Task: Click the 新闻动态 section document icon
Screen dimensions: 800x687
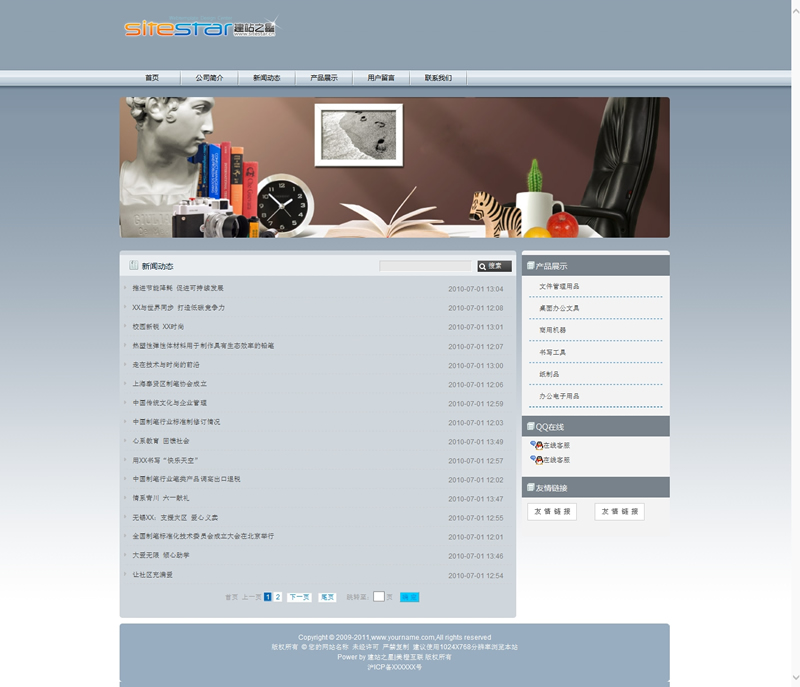Action: click(x=133, y=266)
